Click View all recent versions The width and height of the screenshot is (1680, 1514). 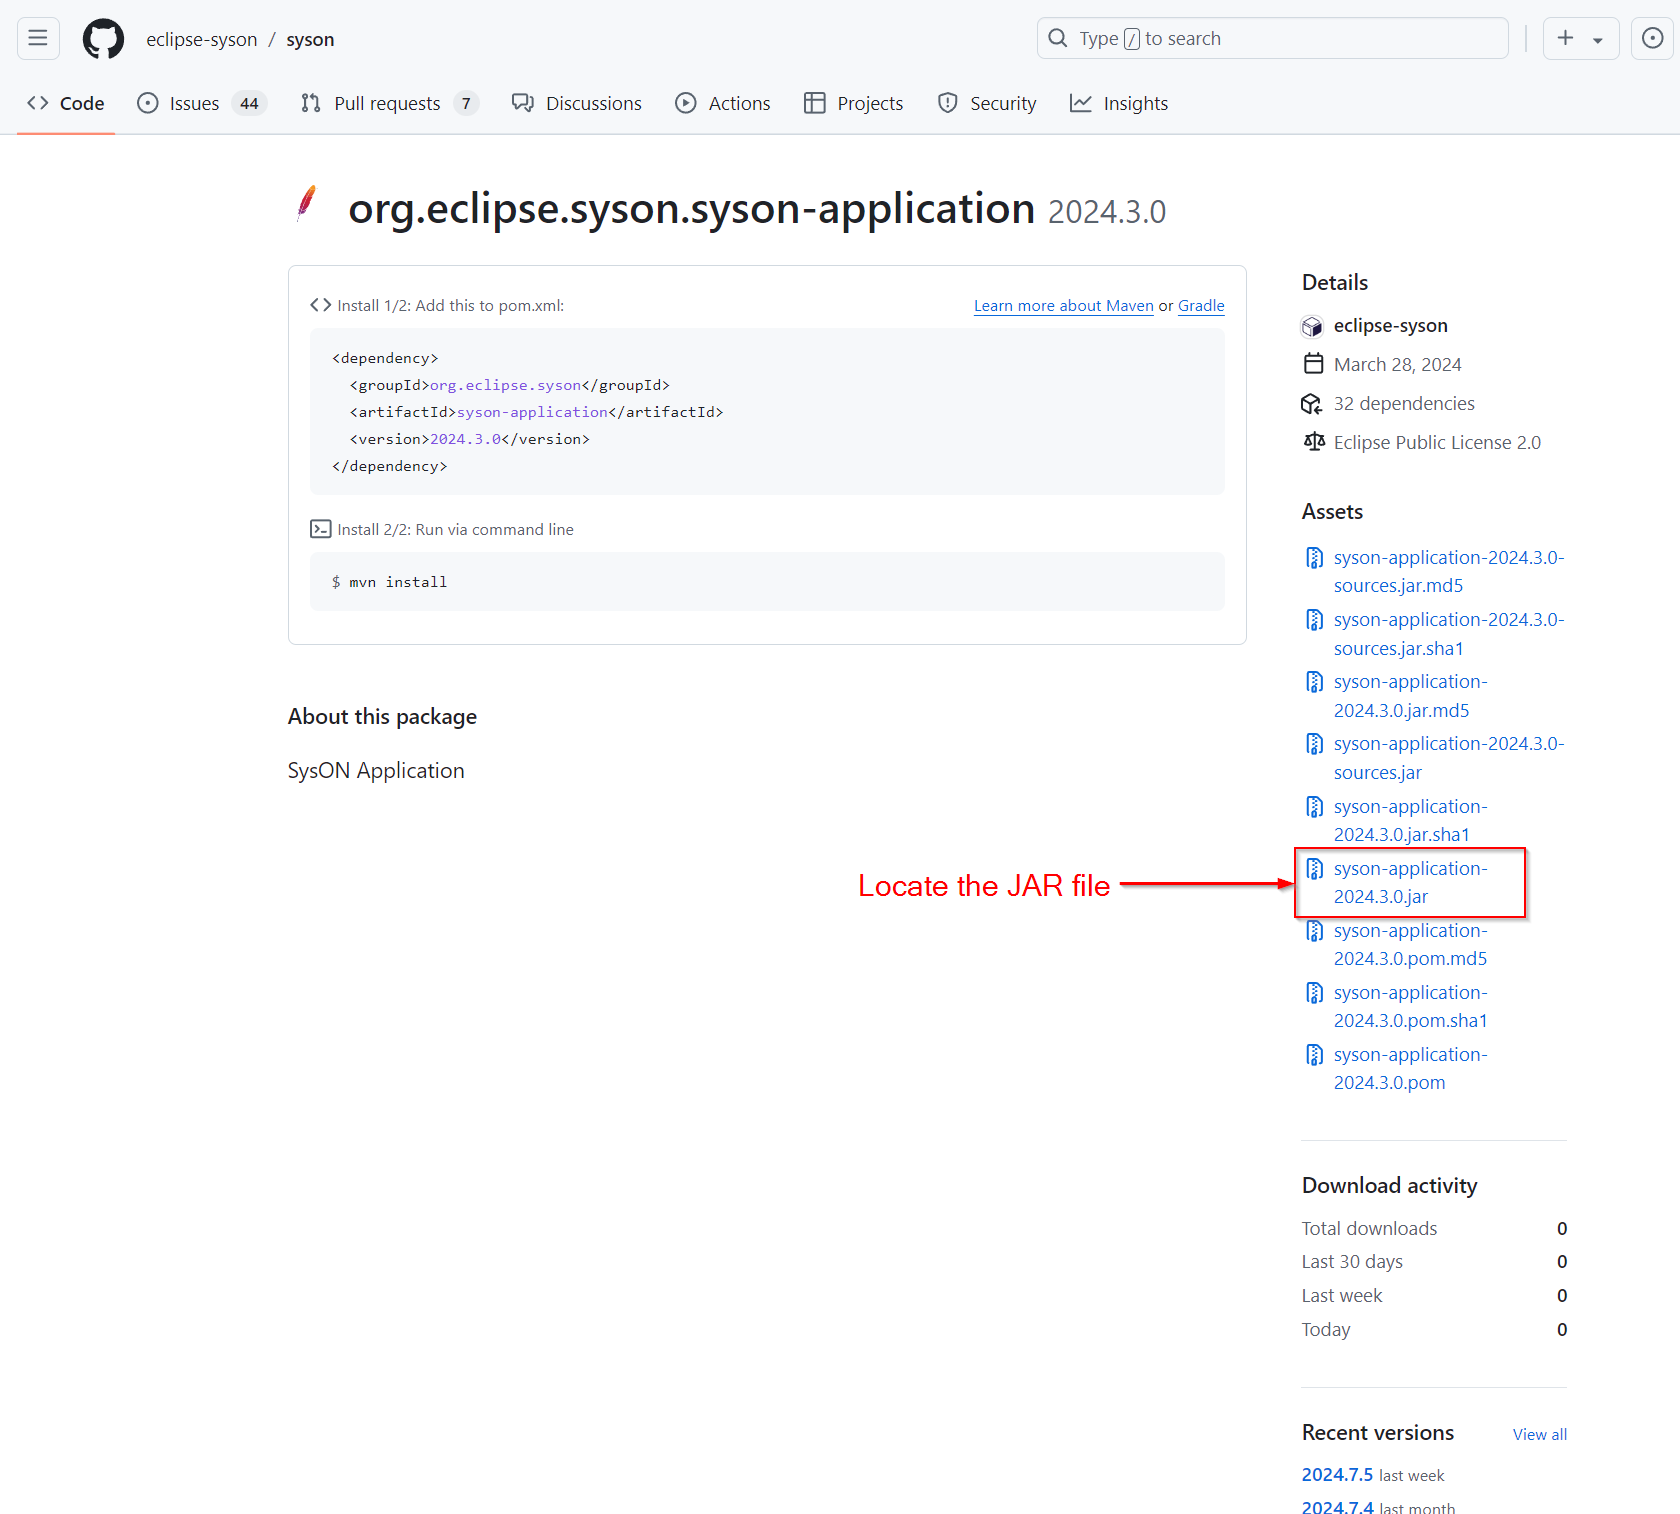[x=1538, y=1434]
